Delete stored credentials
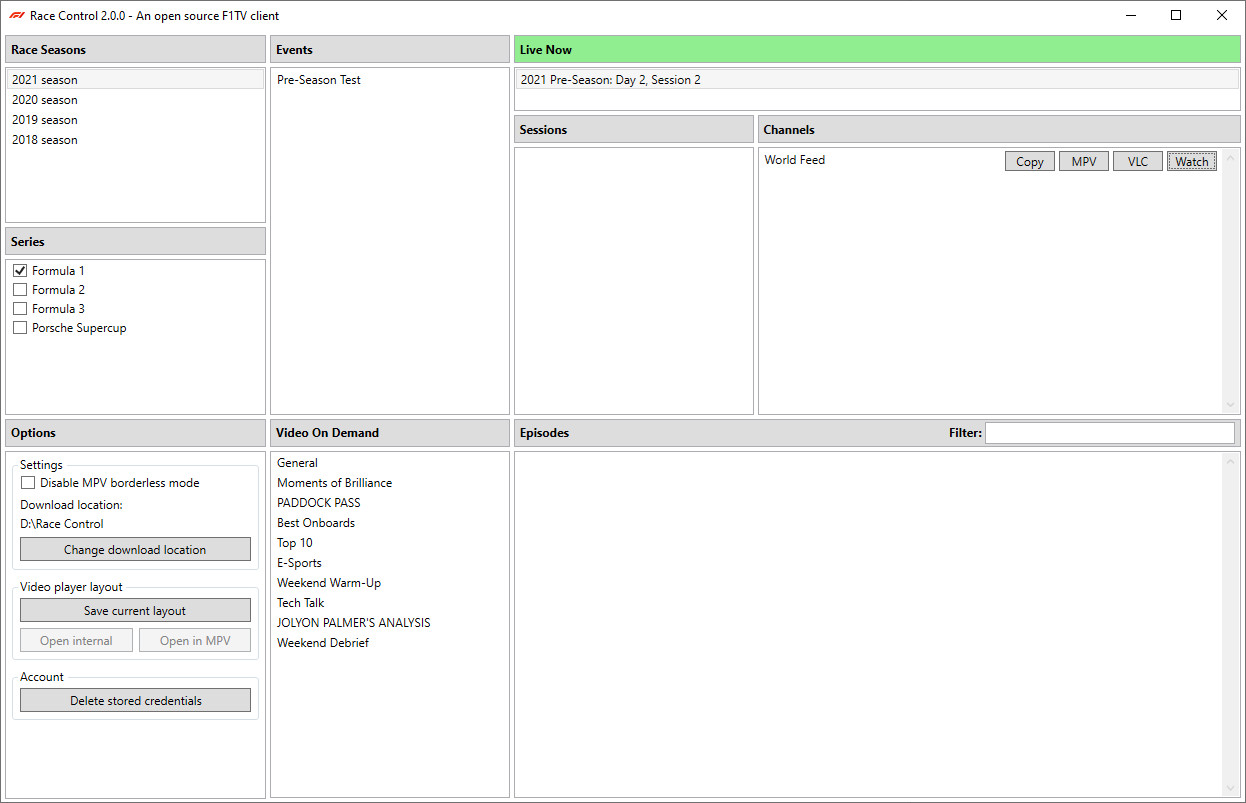 coord(135,701)
